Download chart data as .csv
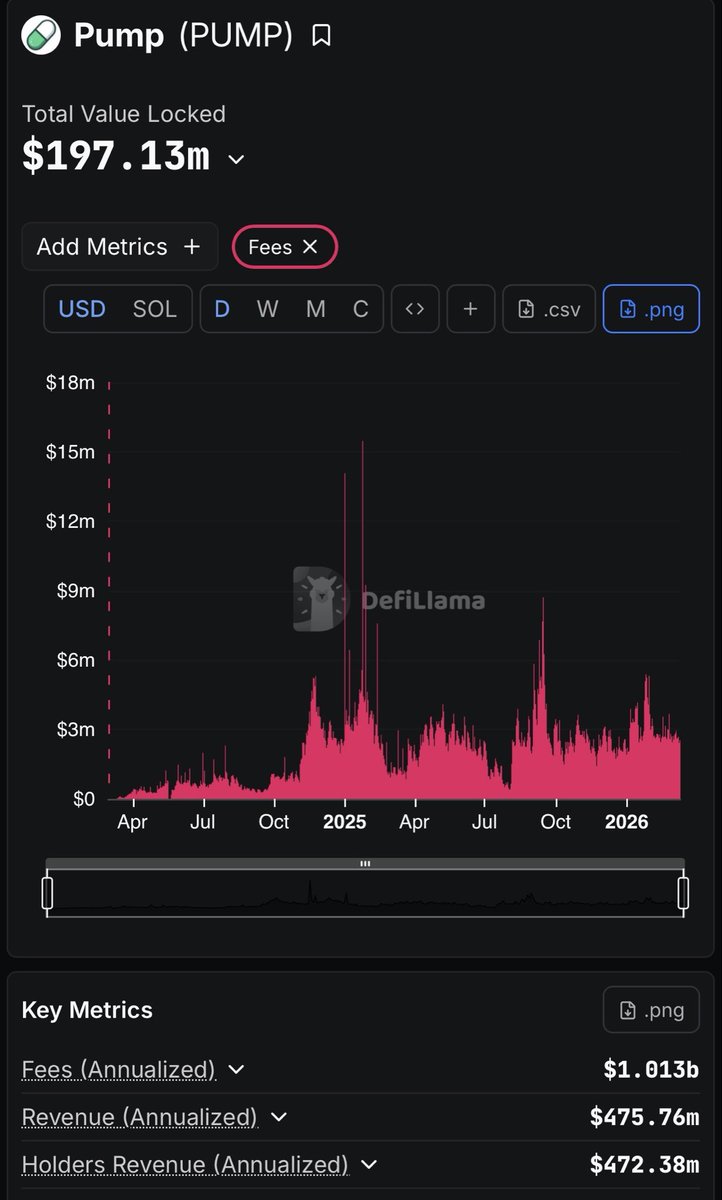The width and height of the screenshot is (722, 1200). 549,309
